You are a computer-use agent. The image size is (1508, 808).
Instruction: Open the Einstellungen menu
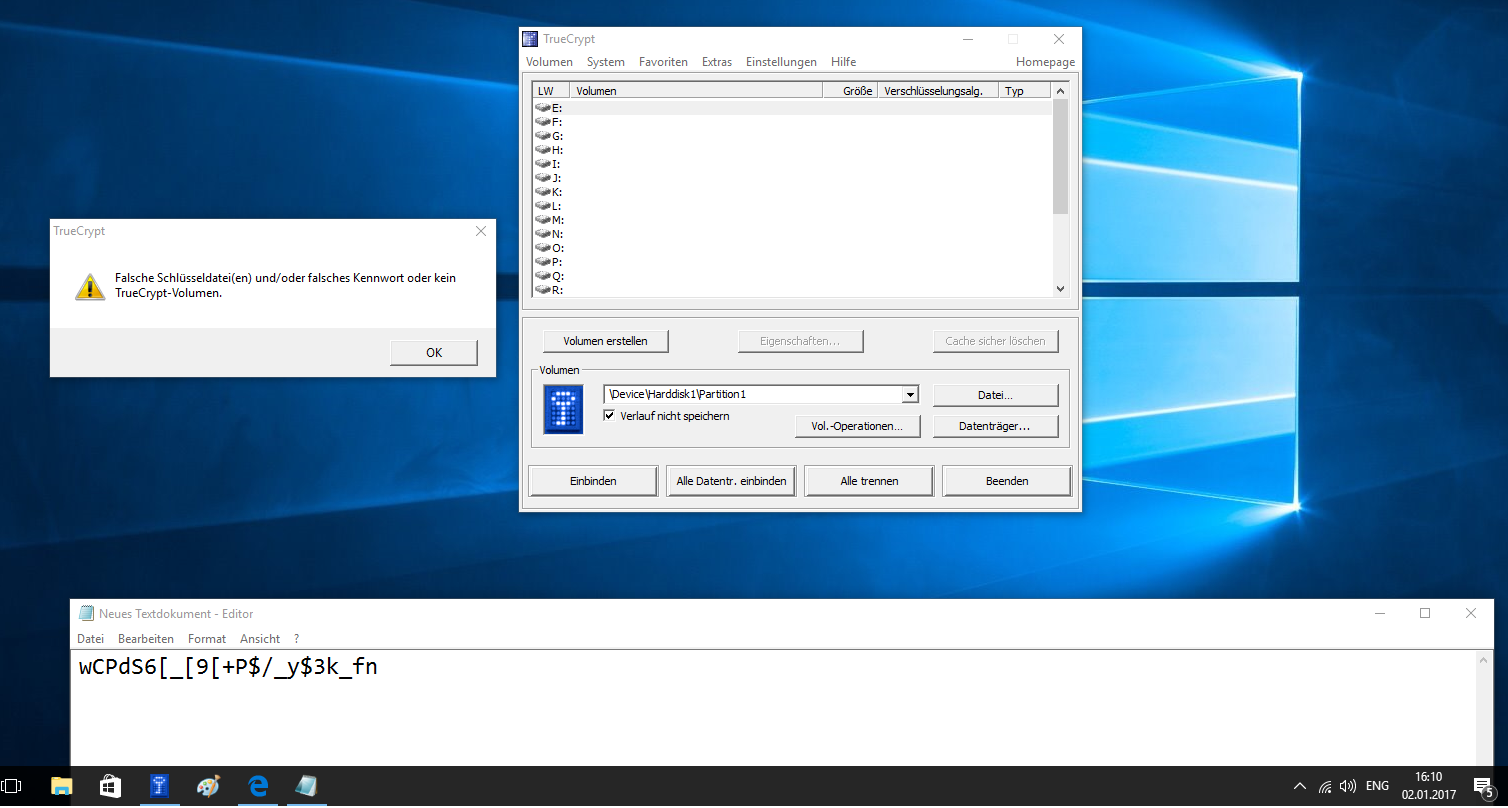tap(781, 62)
